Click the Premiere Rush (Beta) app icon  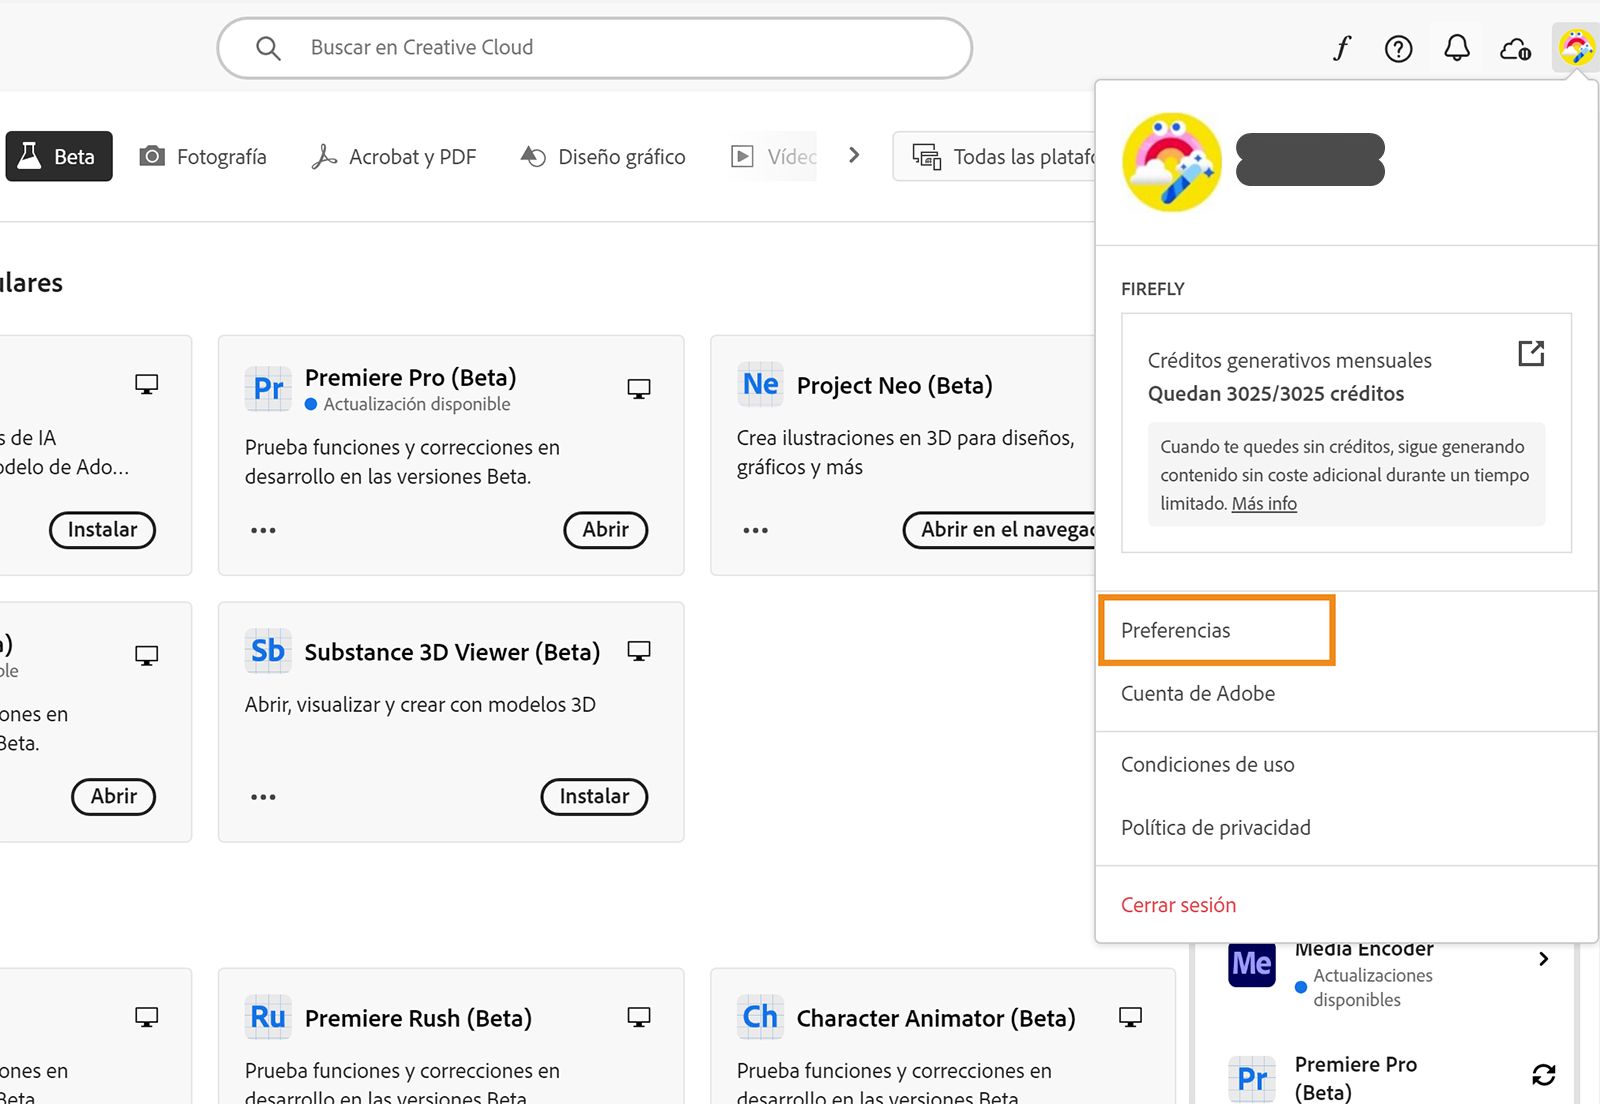(268, 1017)
